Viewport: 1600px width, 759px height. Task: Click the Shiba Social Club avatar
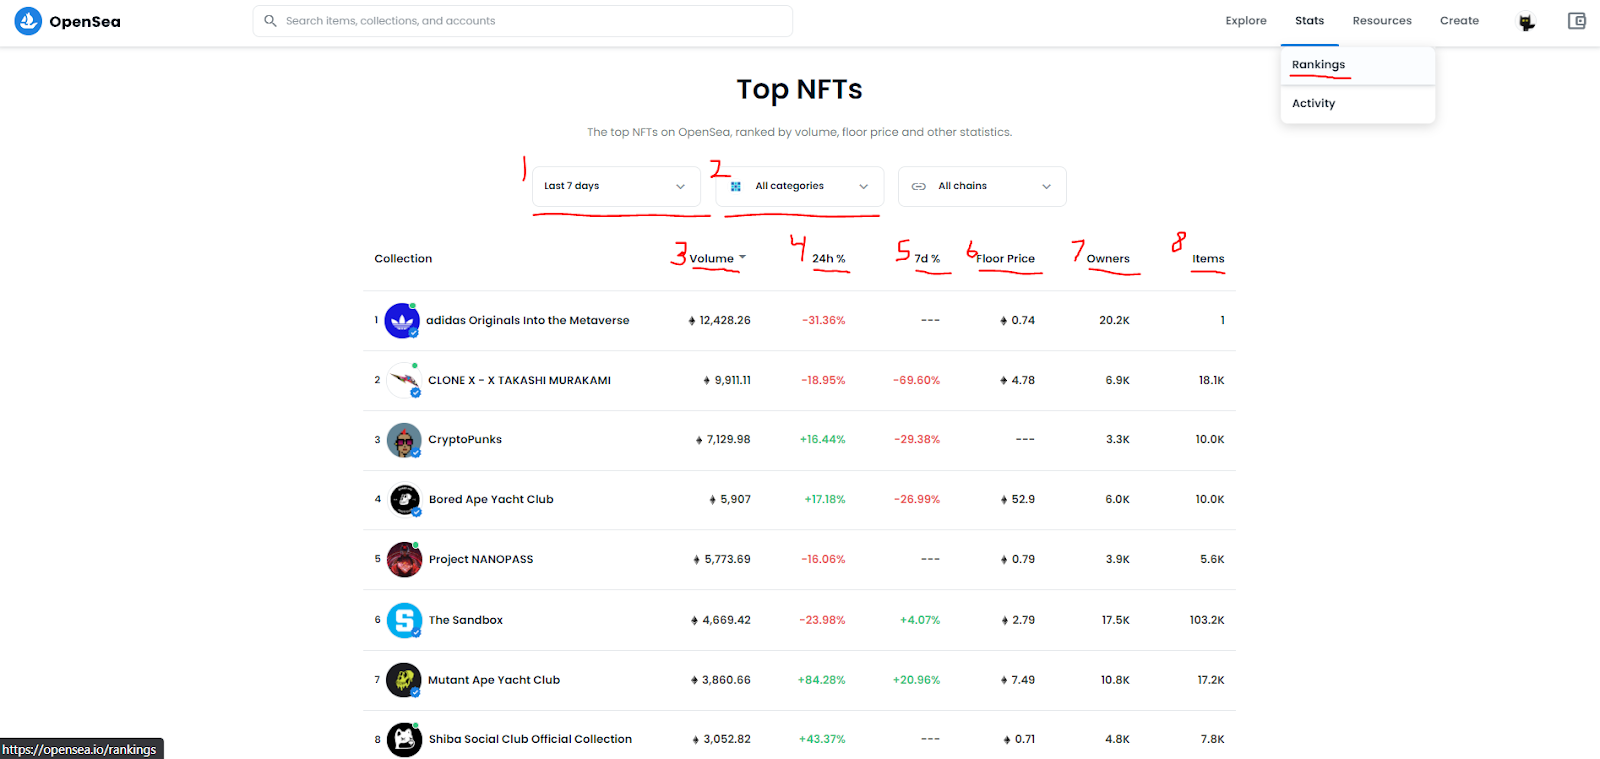(x=405, y=739)
